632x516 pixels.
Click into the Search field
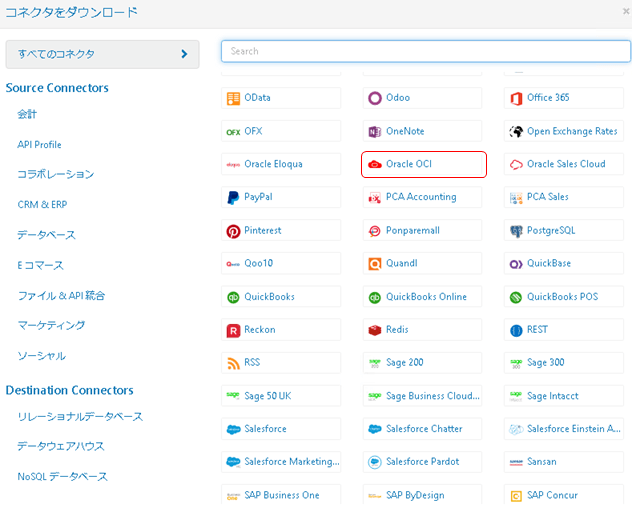[x=425, y=51]
